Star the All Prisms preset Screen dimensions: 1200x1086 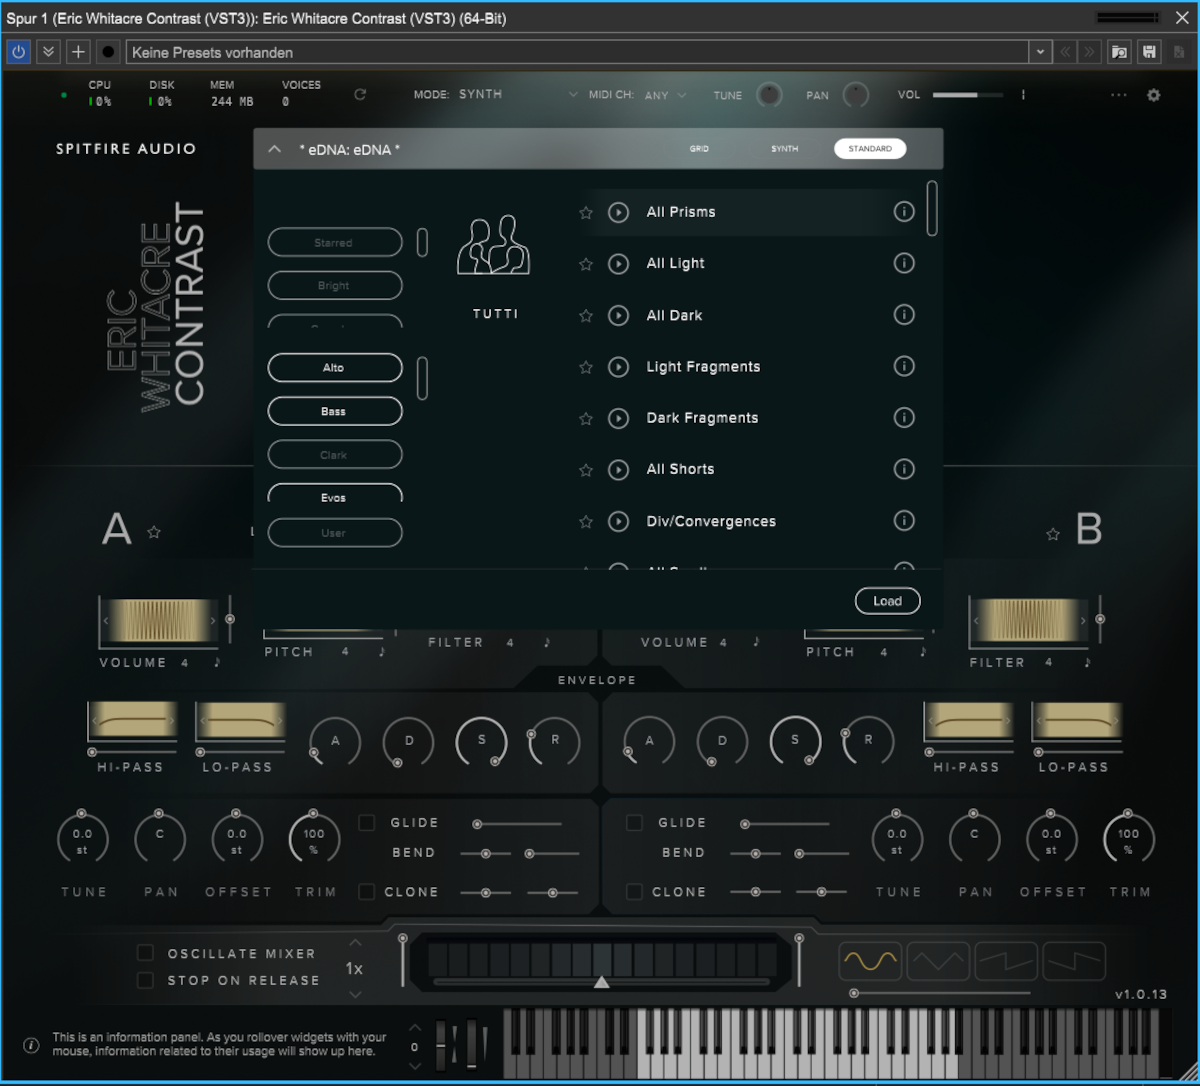coord(586,212)
